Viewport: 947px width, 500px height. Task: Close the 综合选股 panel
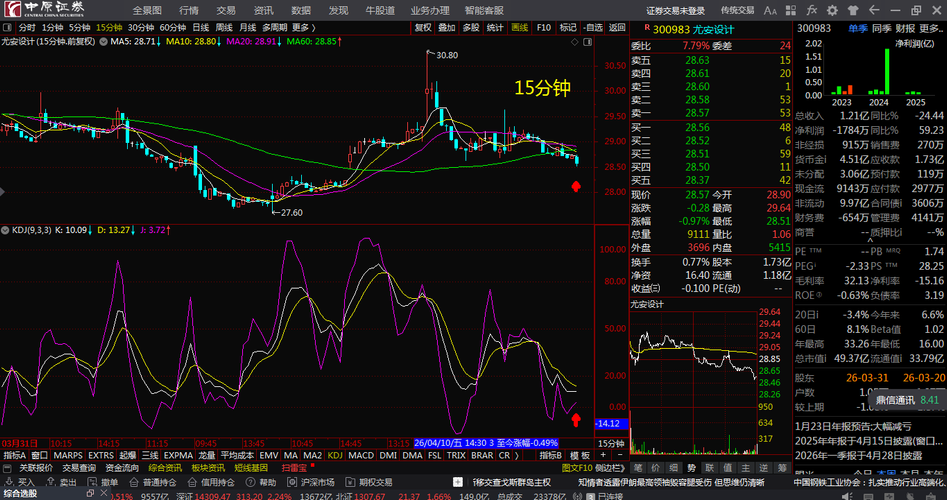pyautogui.click(x=103, y=493)
